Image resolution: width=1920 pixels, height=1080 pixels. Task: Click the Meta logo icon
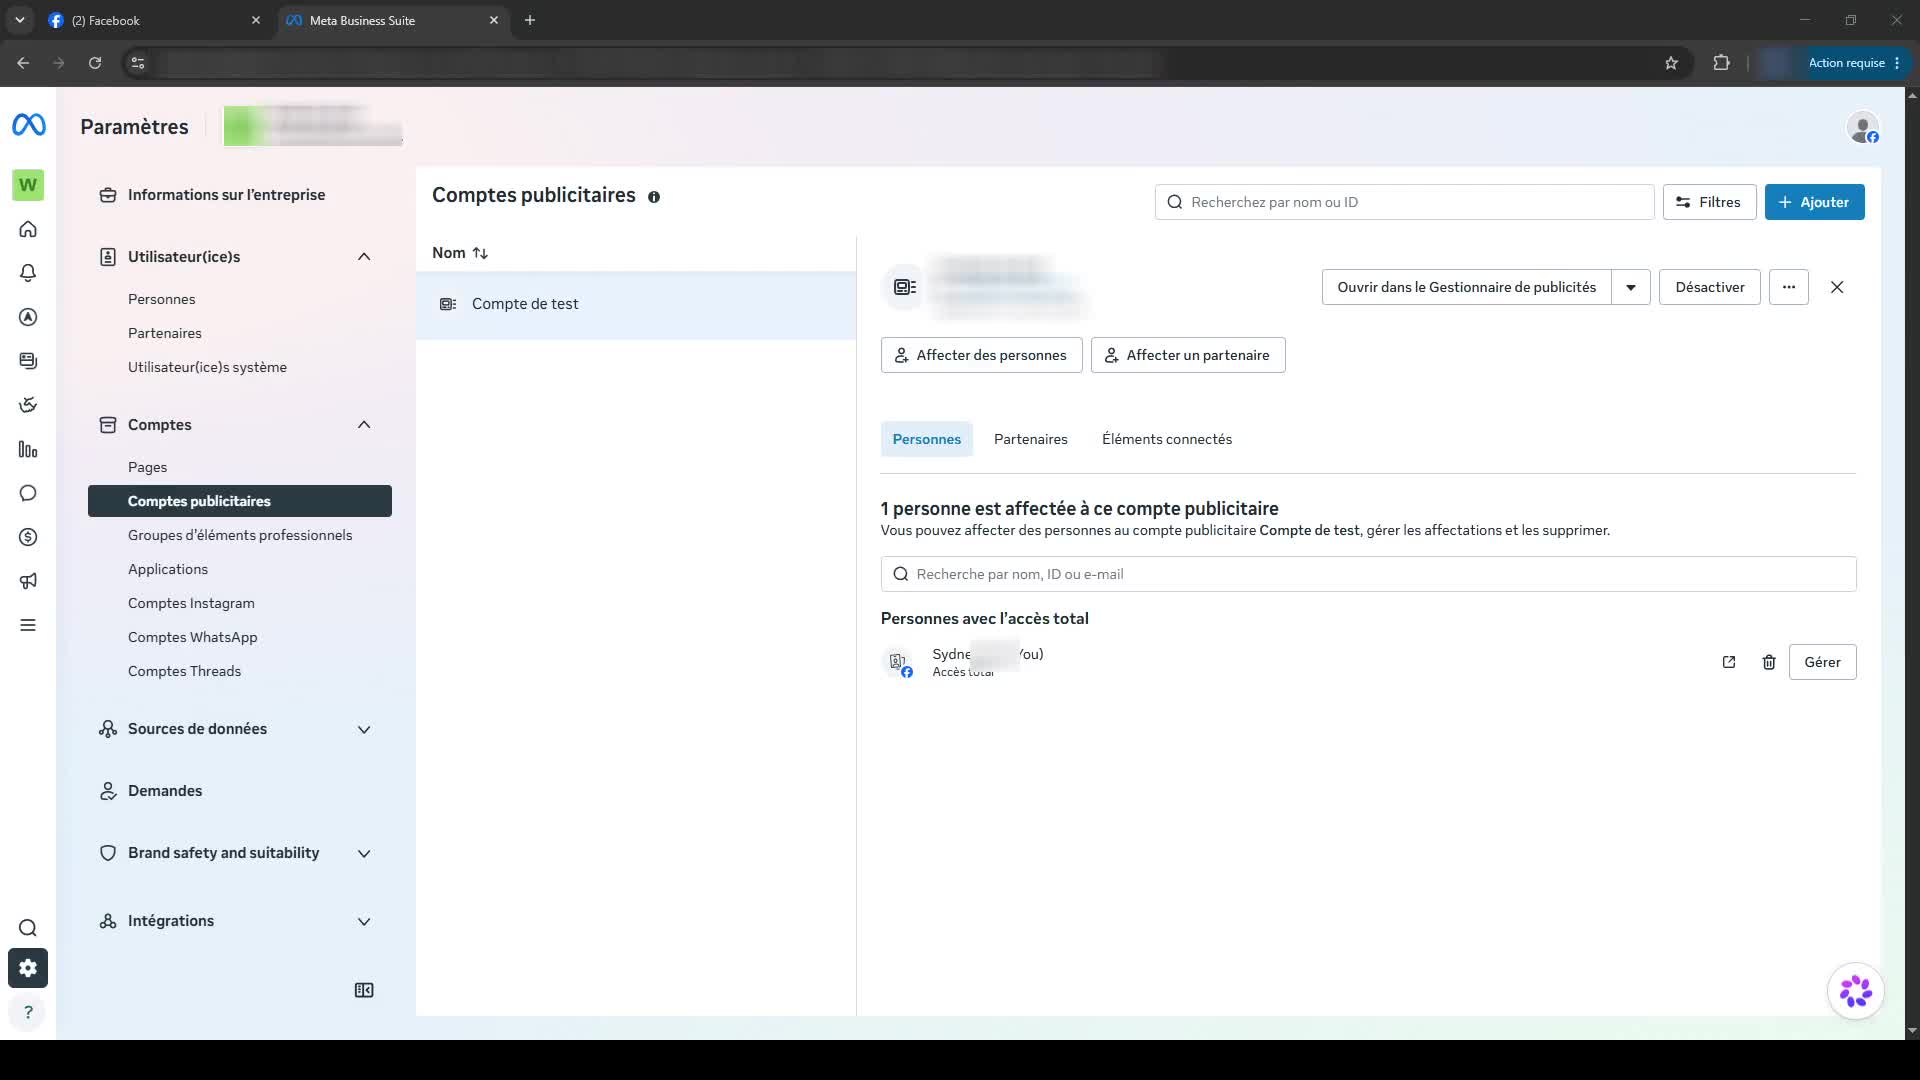point(28,125)
